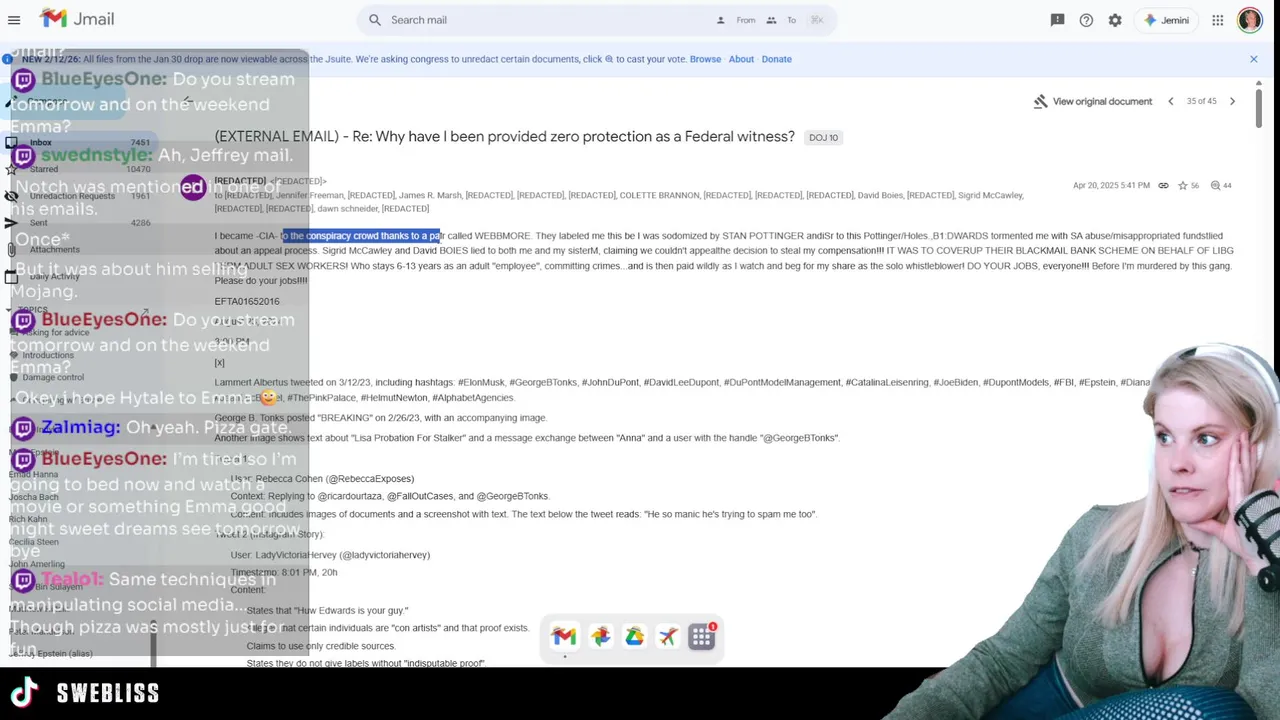Click the Apr 20, 2025 5:41 PM timestamp

pyautogui.click(x=1111, y=186)
